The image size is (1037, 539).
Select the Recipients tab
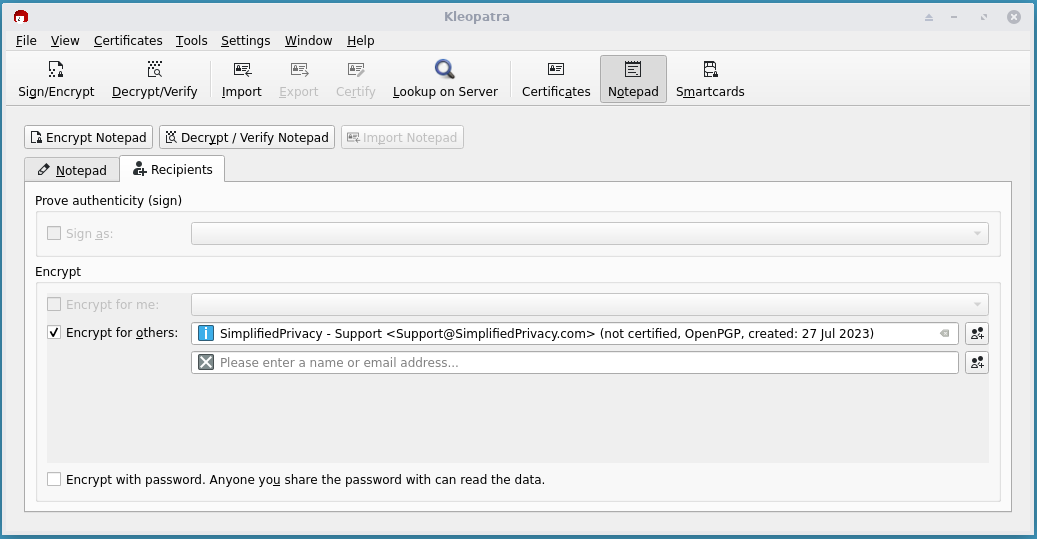coord(173,169)
